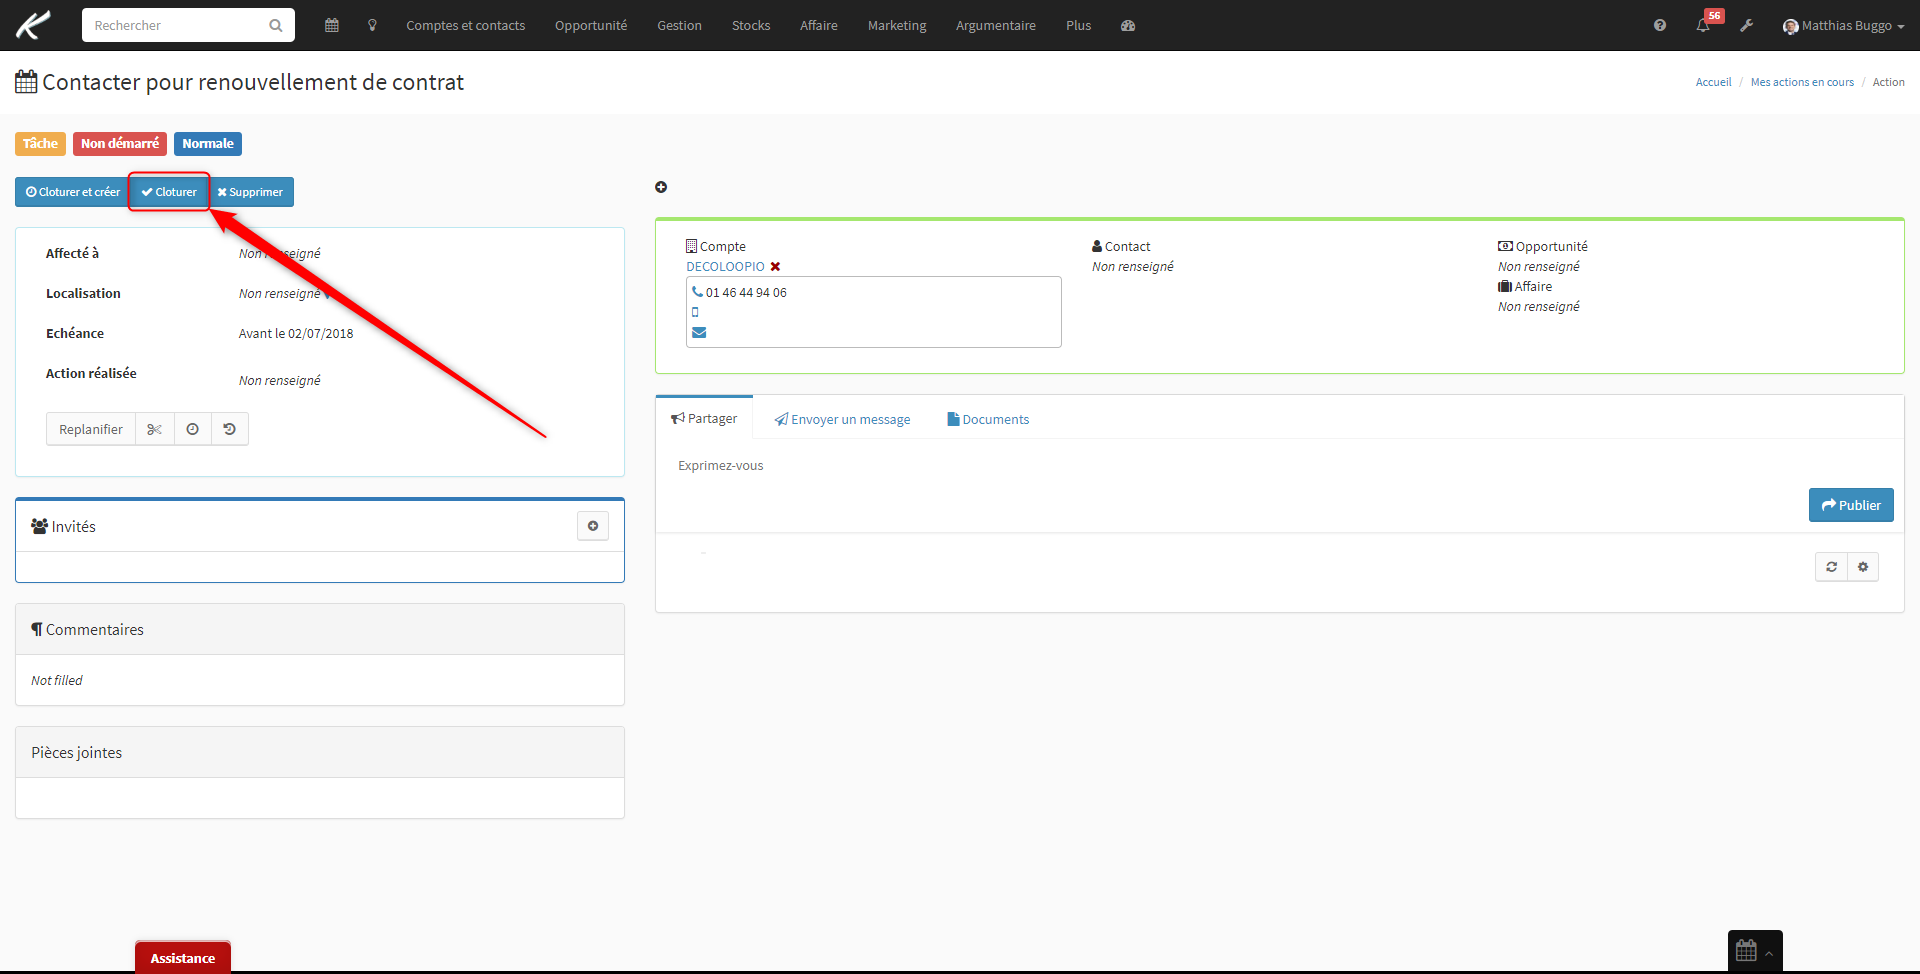
Task: Click the Supprimer button
Action: coord(250,192)
